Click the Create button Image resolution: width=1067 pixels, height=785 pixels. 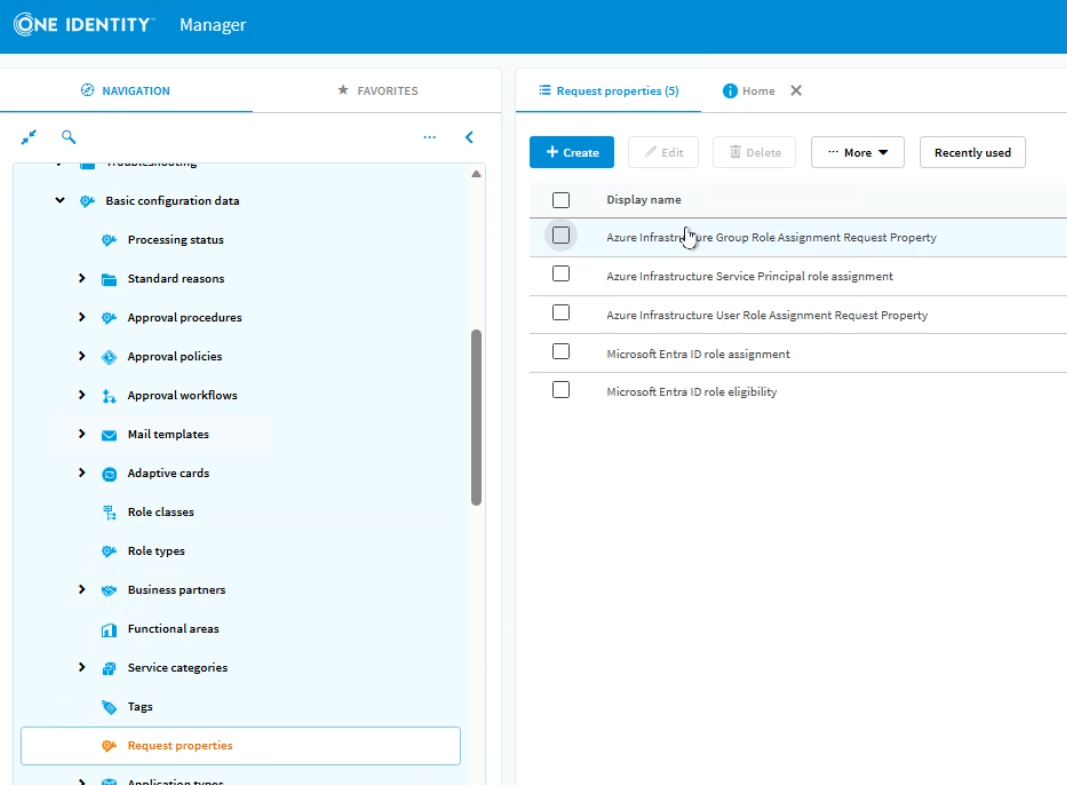pyautogui.click(x=572, y=152)
